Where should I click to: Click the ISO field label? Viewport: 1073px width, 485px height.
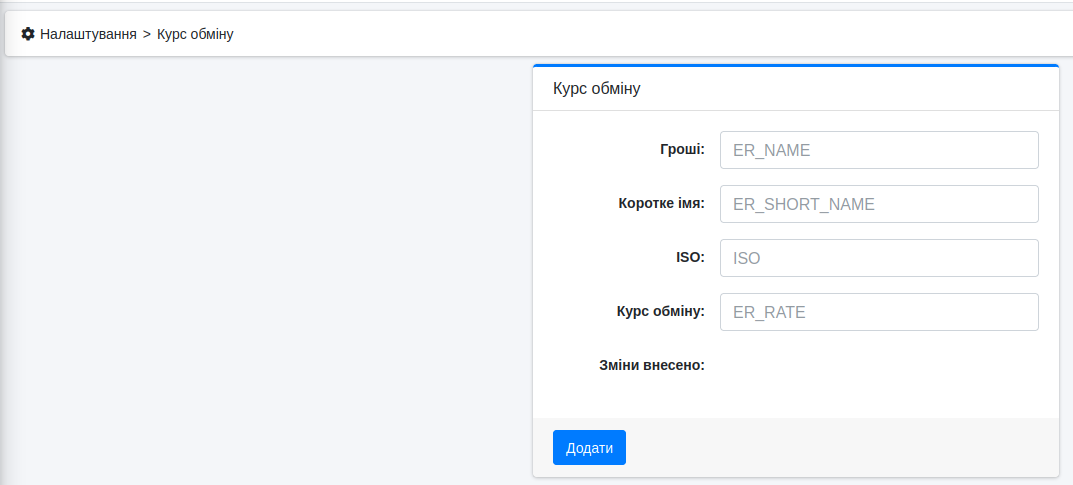[x=690, y=258]
